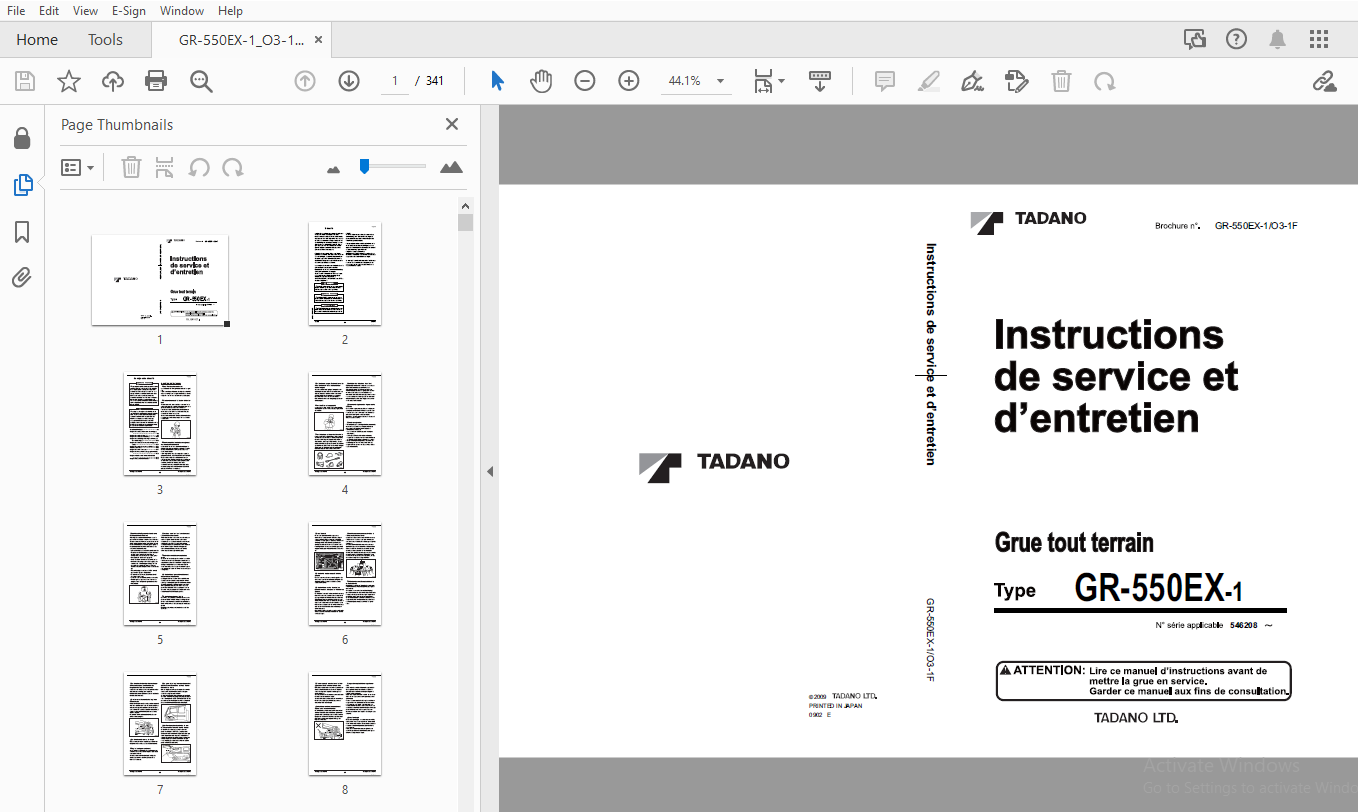
Task: Click the 'Grue tout terrain' heading text
Action: 1074,543
